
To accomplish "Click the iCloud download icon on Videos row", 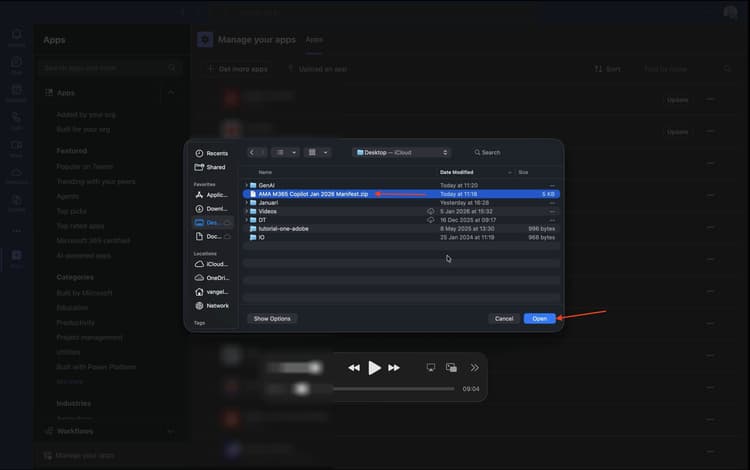I will (x=430, y=211).
